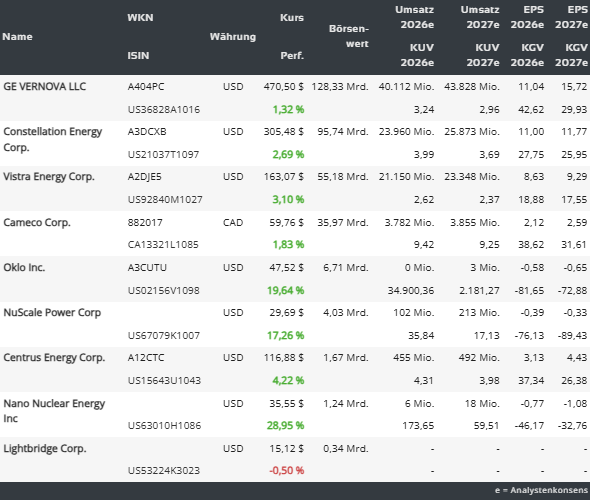Viewport: 590px width, 500px height.
Task: Select WKN A3CUTU
Action: (147, 267)
